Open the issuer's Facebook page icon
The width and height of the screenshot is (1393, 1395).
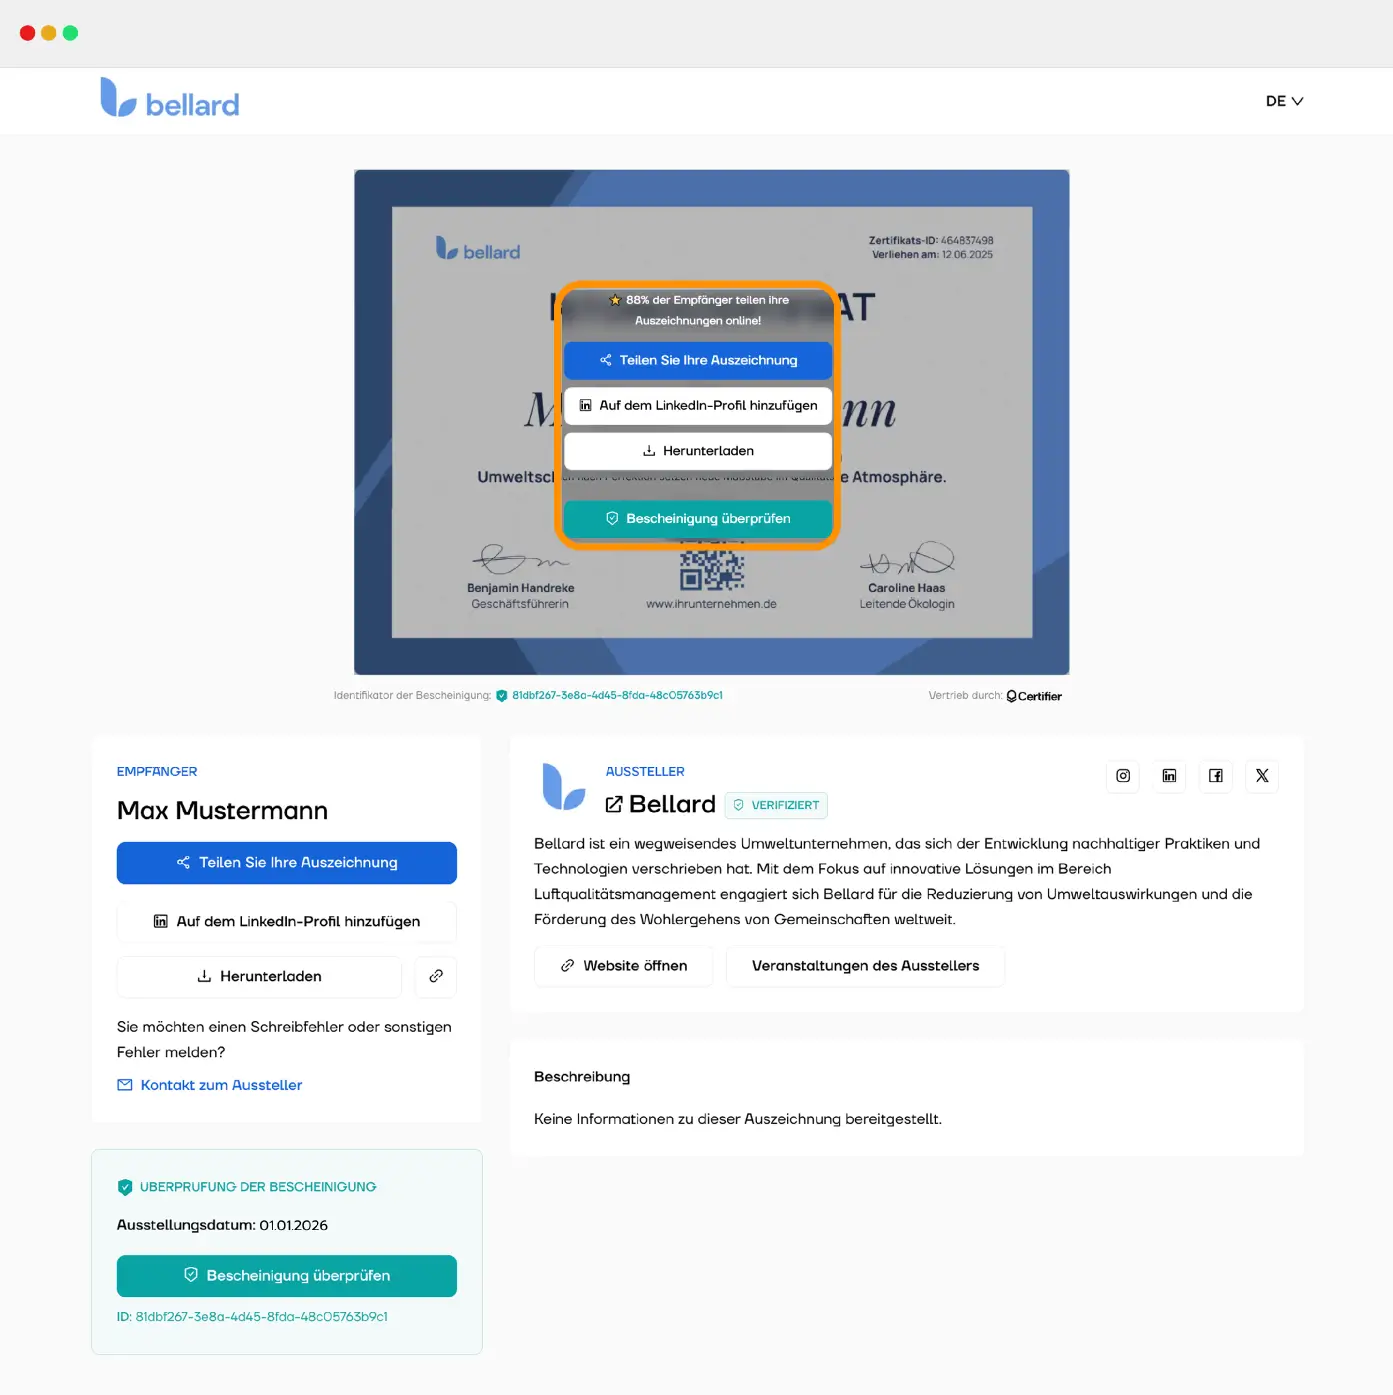click(1215, 776)
